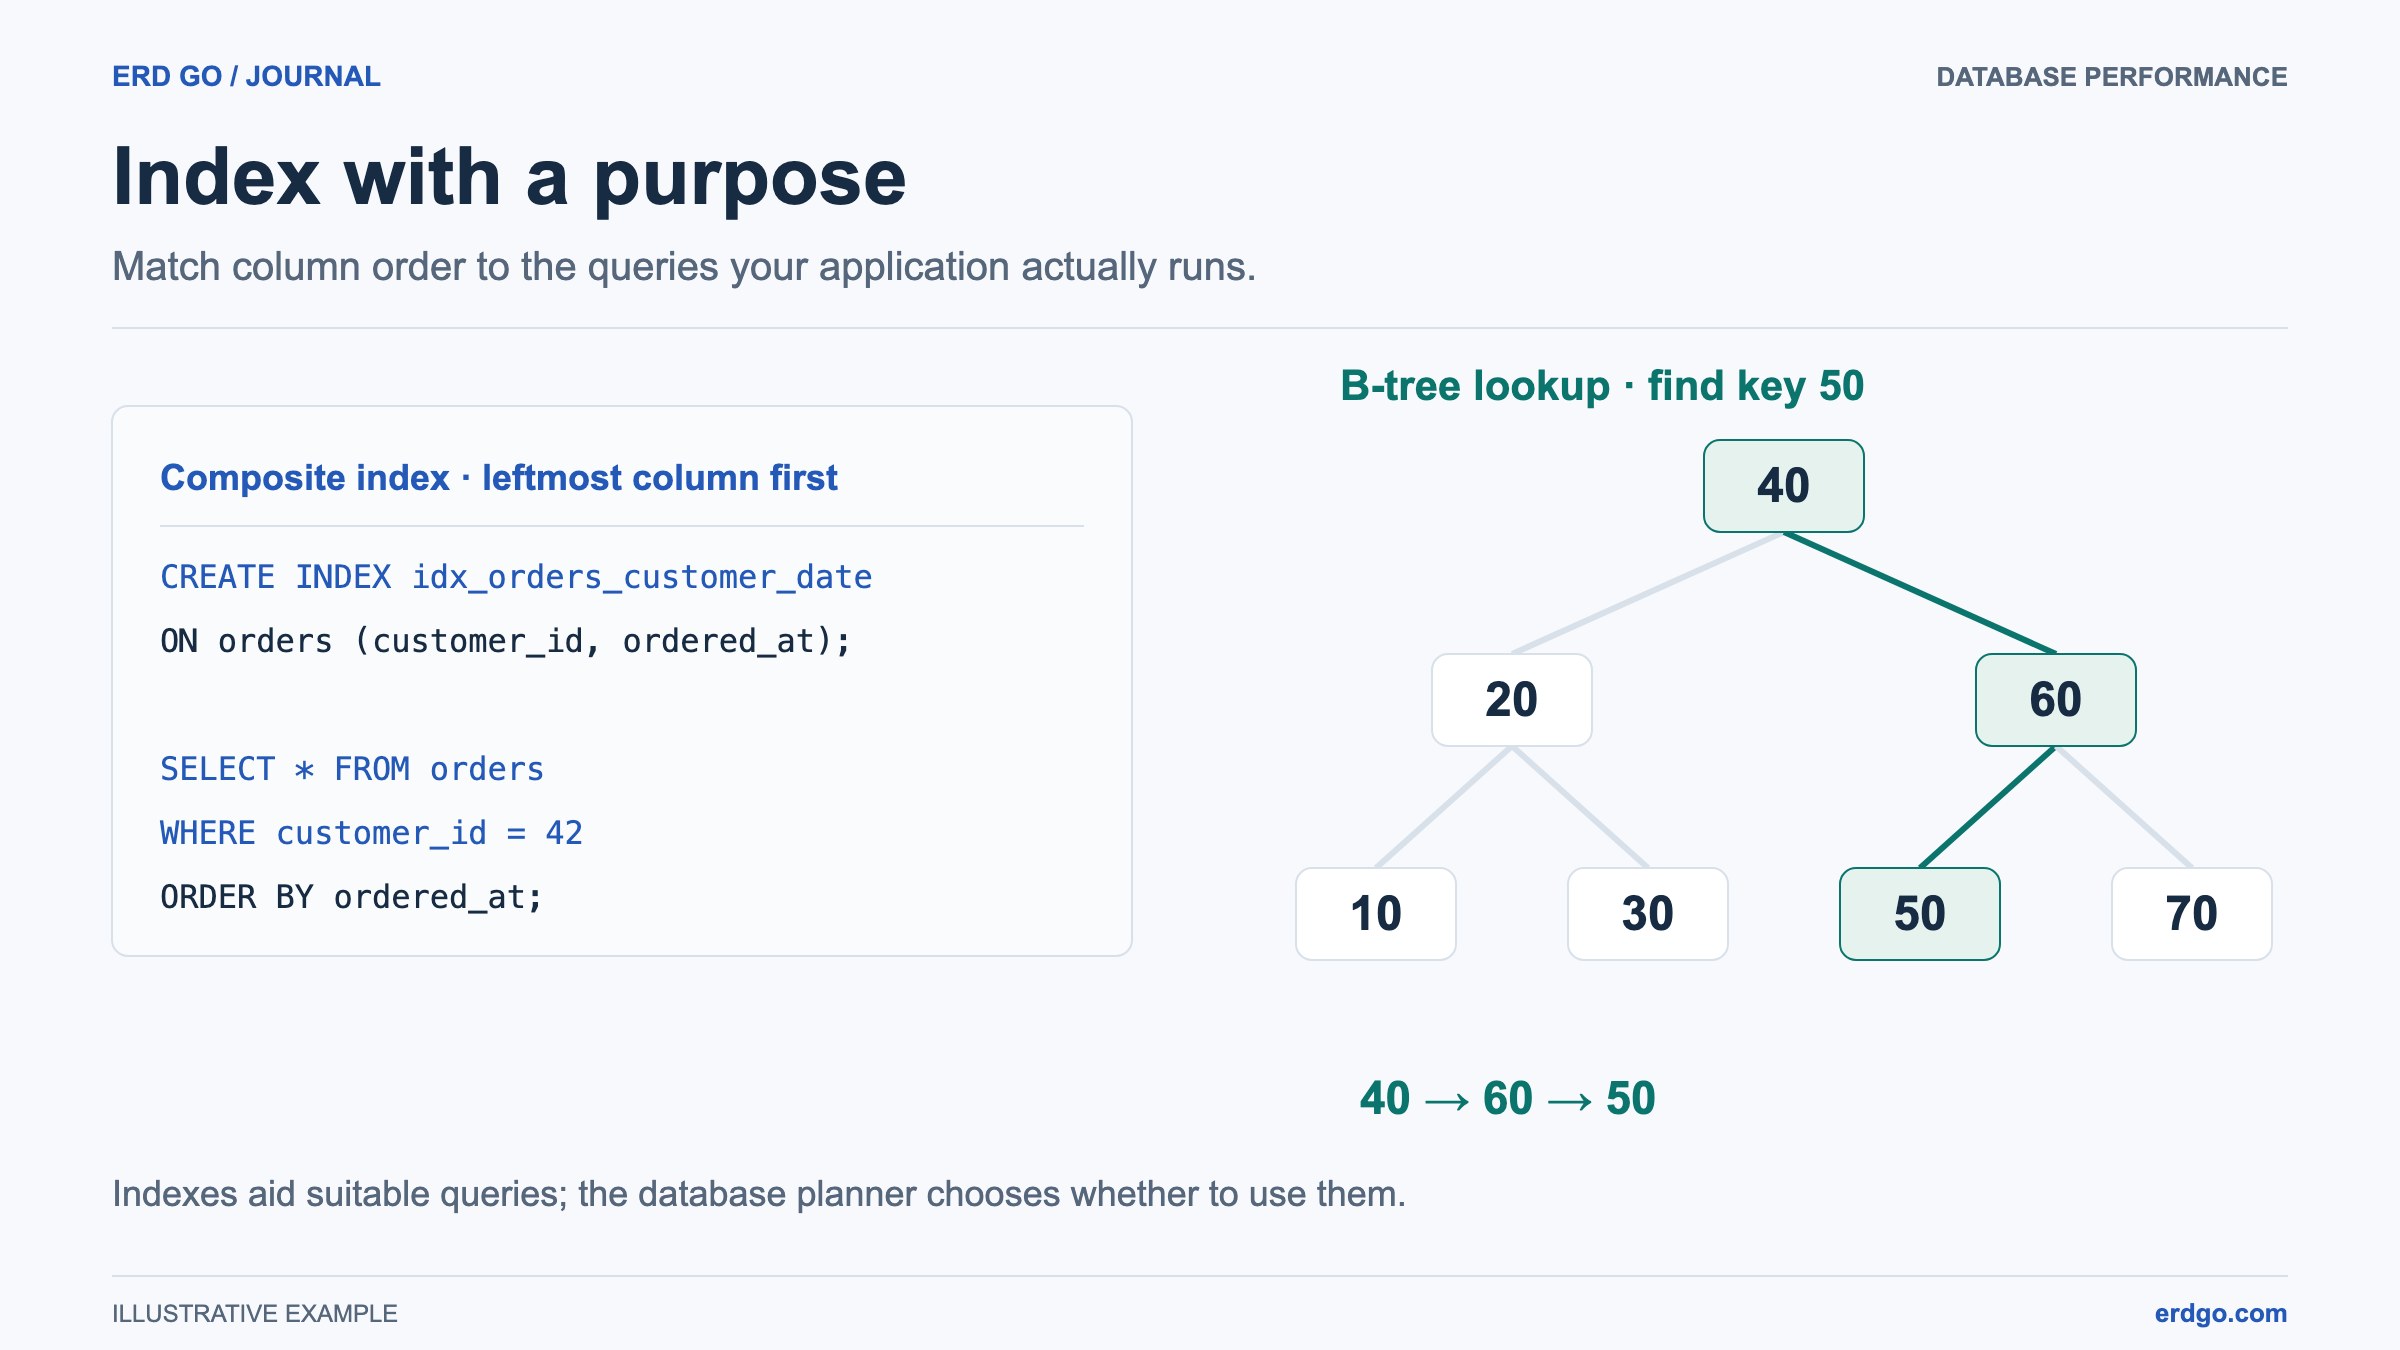The width and height of the screenshot is (2400, 1350).
Task: Select the highlighted node 60
Action: click(x=2055, y=700)
